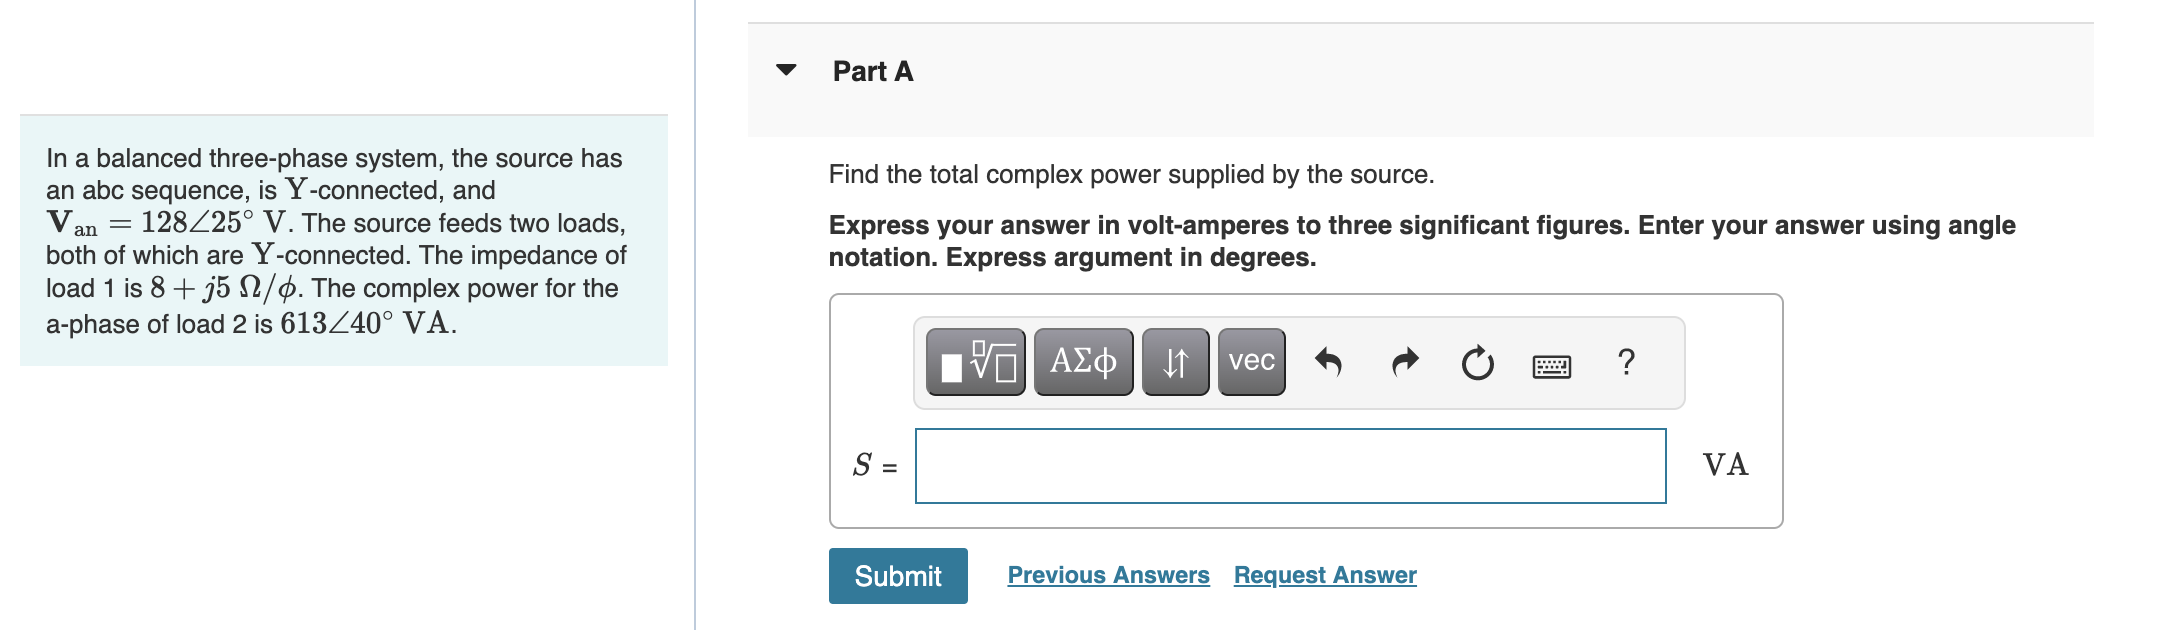Screen dimensions: 2172x630
Task: Enable square root template input
Action: pyautogui.click(x=975, y=361)
